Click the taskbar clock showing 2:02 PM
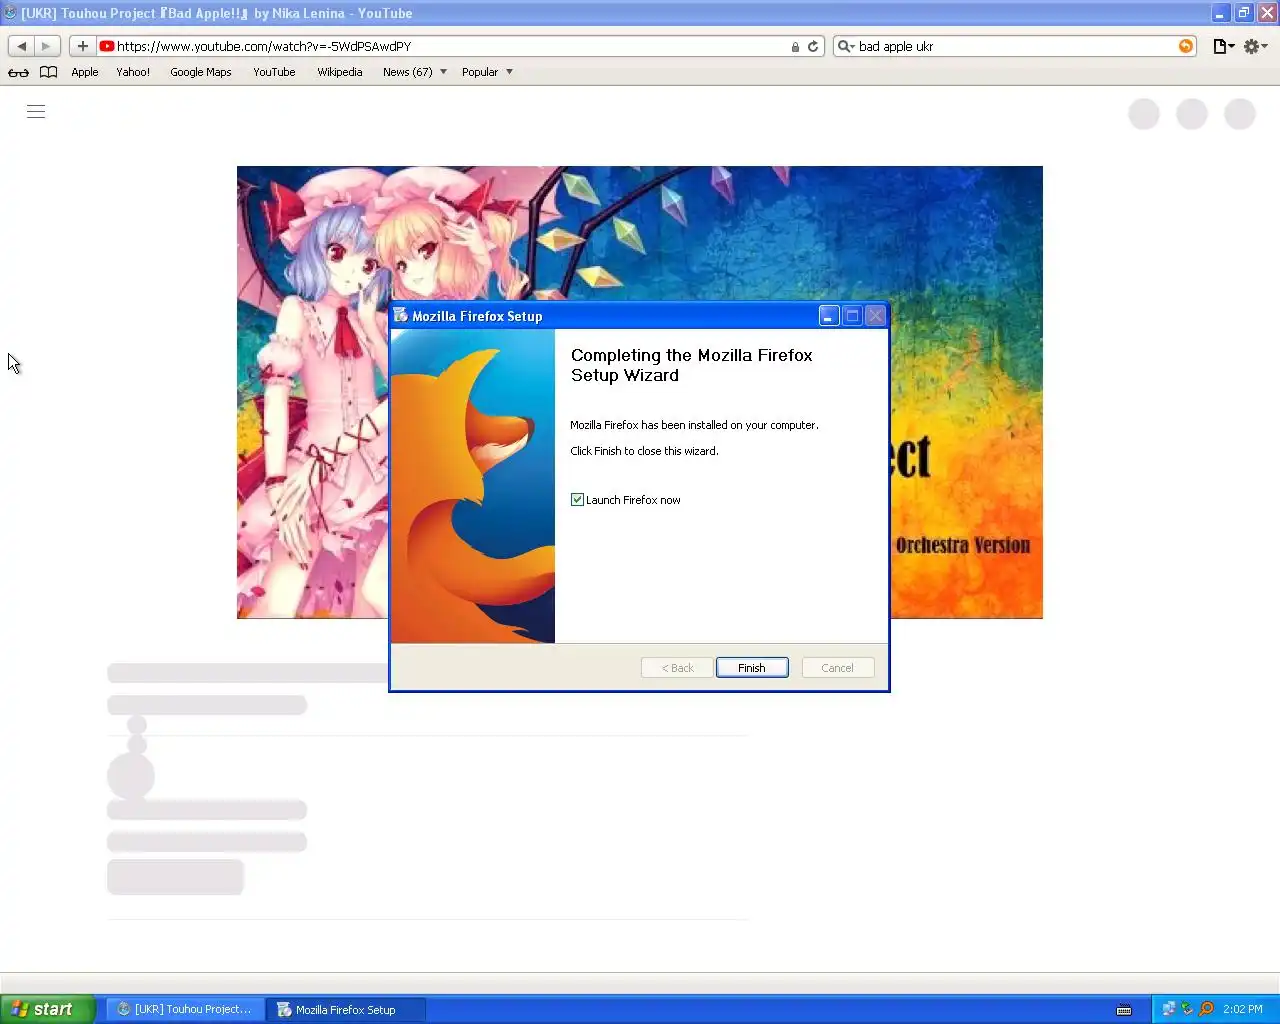Image resolution: width=1280 pixels, height=1024 pixels. [x=1242, y=1009]
